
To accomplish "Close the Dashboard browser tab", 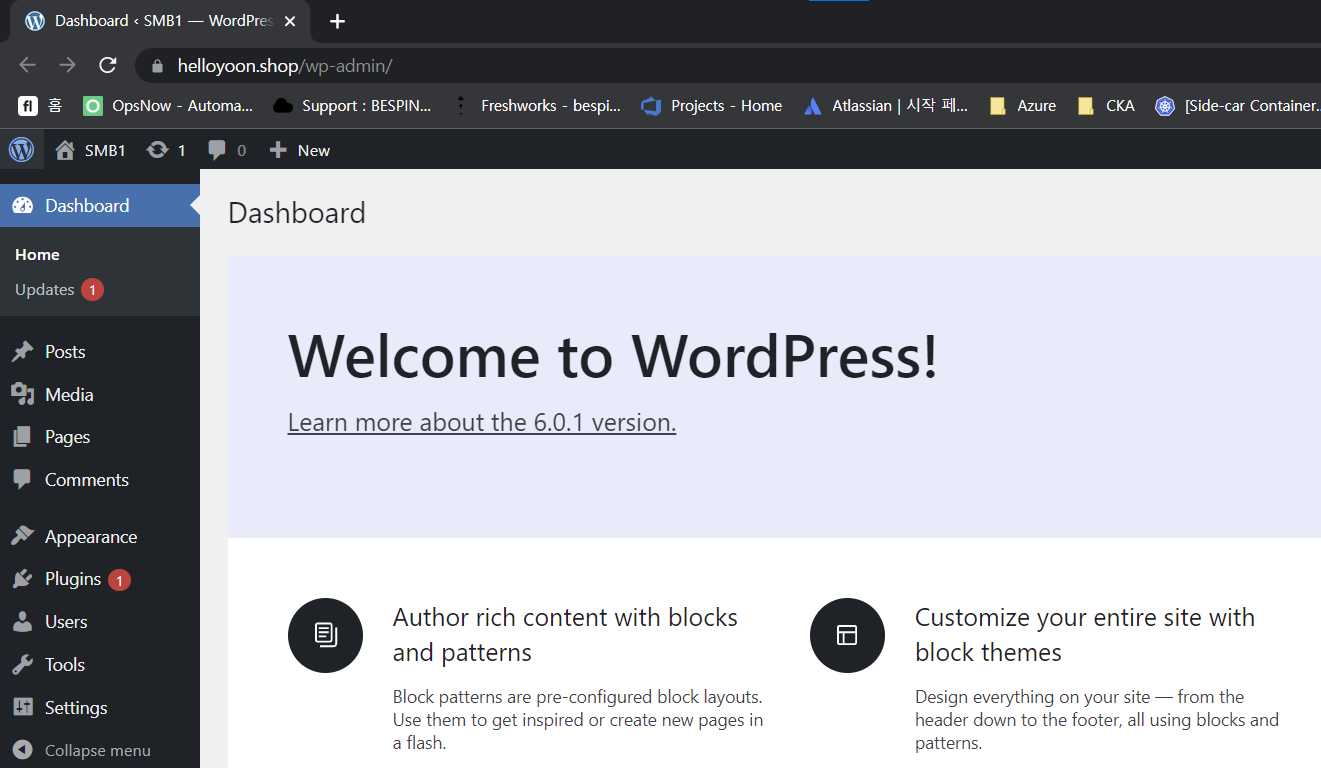I will click(290, 21).
